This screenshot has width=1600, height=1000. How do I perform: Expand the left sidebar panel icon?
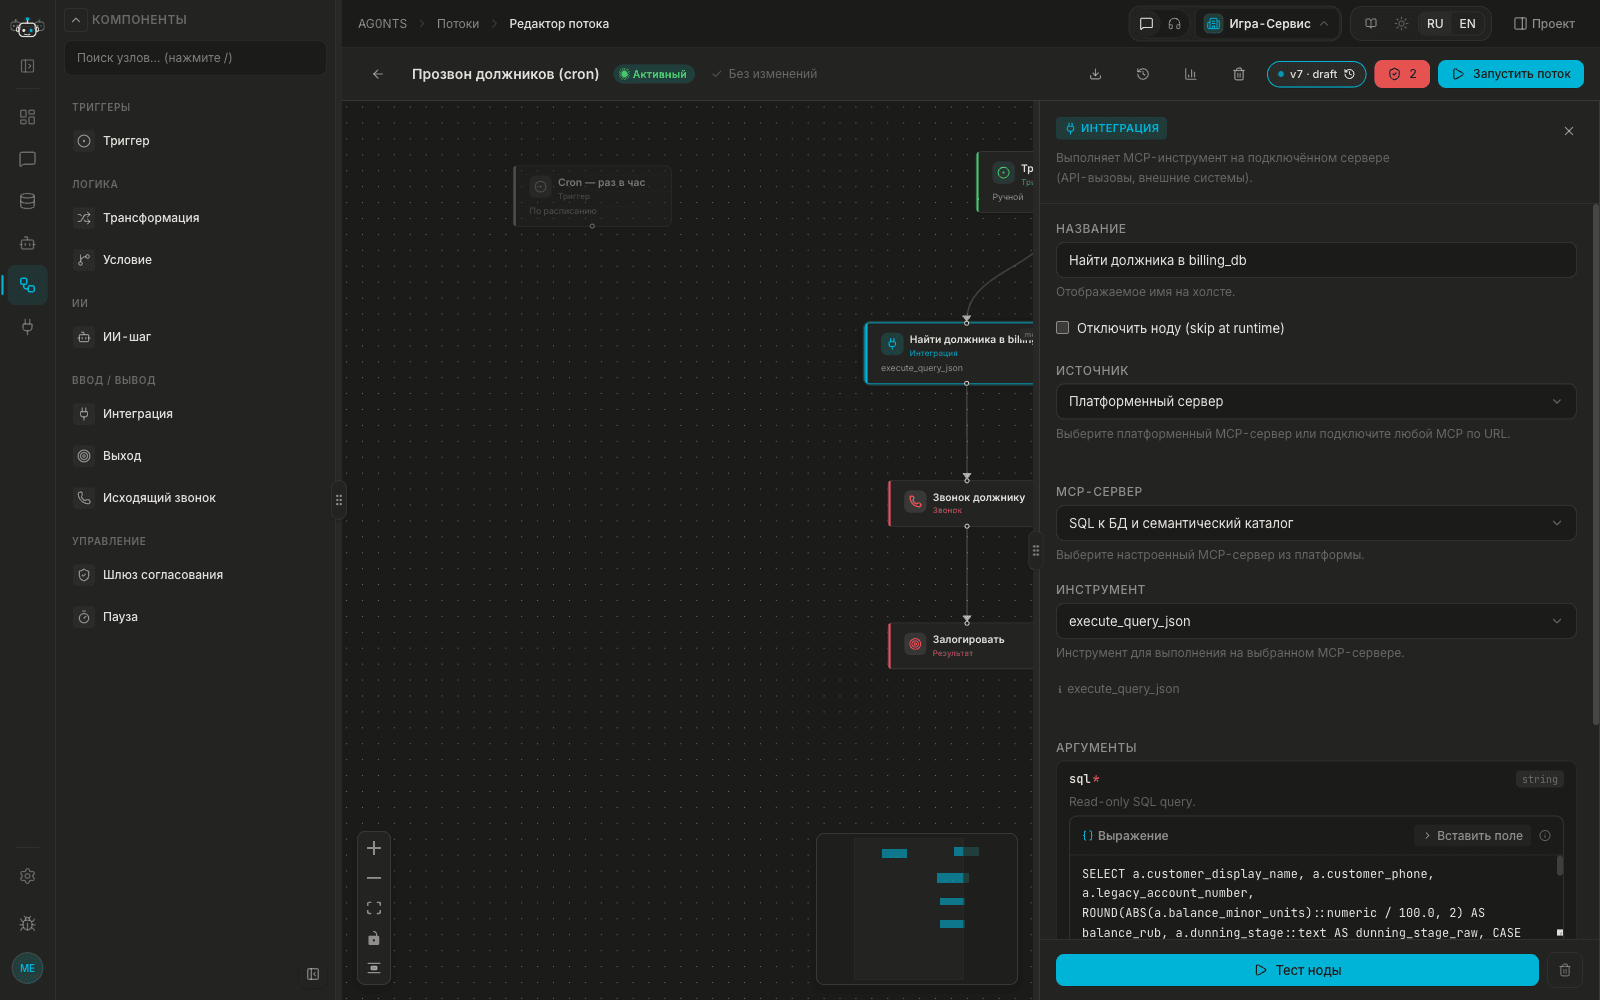(27, 66)
